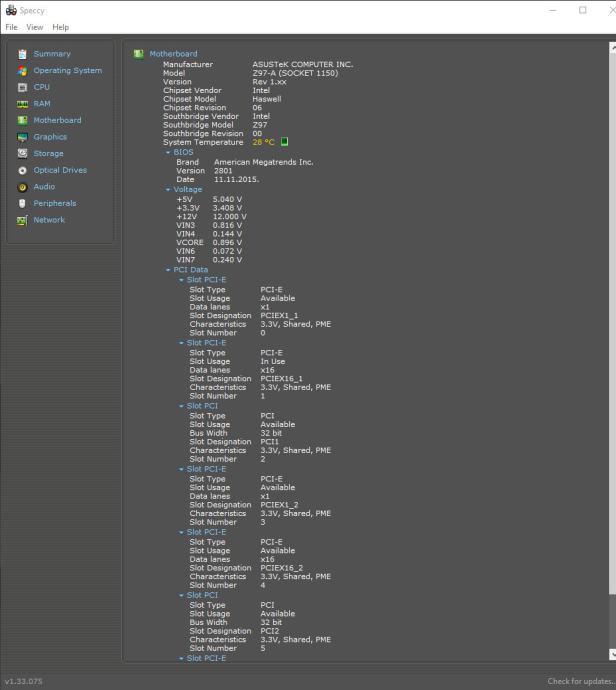Screen dimensions: 616x690
Task: Open the Storage section
Action: tap(48, 154)
